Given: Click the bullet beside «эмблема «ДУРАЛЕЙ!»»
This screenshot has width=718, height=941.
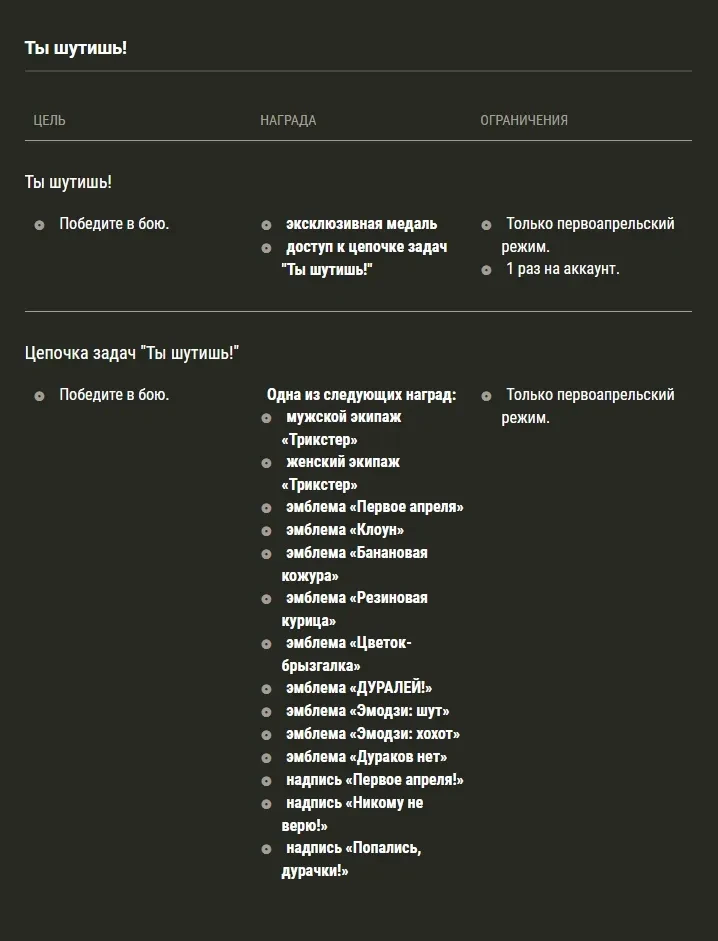Looking at the screenshot, I should [x=266, y=689].
